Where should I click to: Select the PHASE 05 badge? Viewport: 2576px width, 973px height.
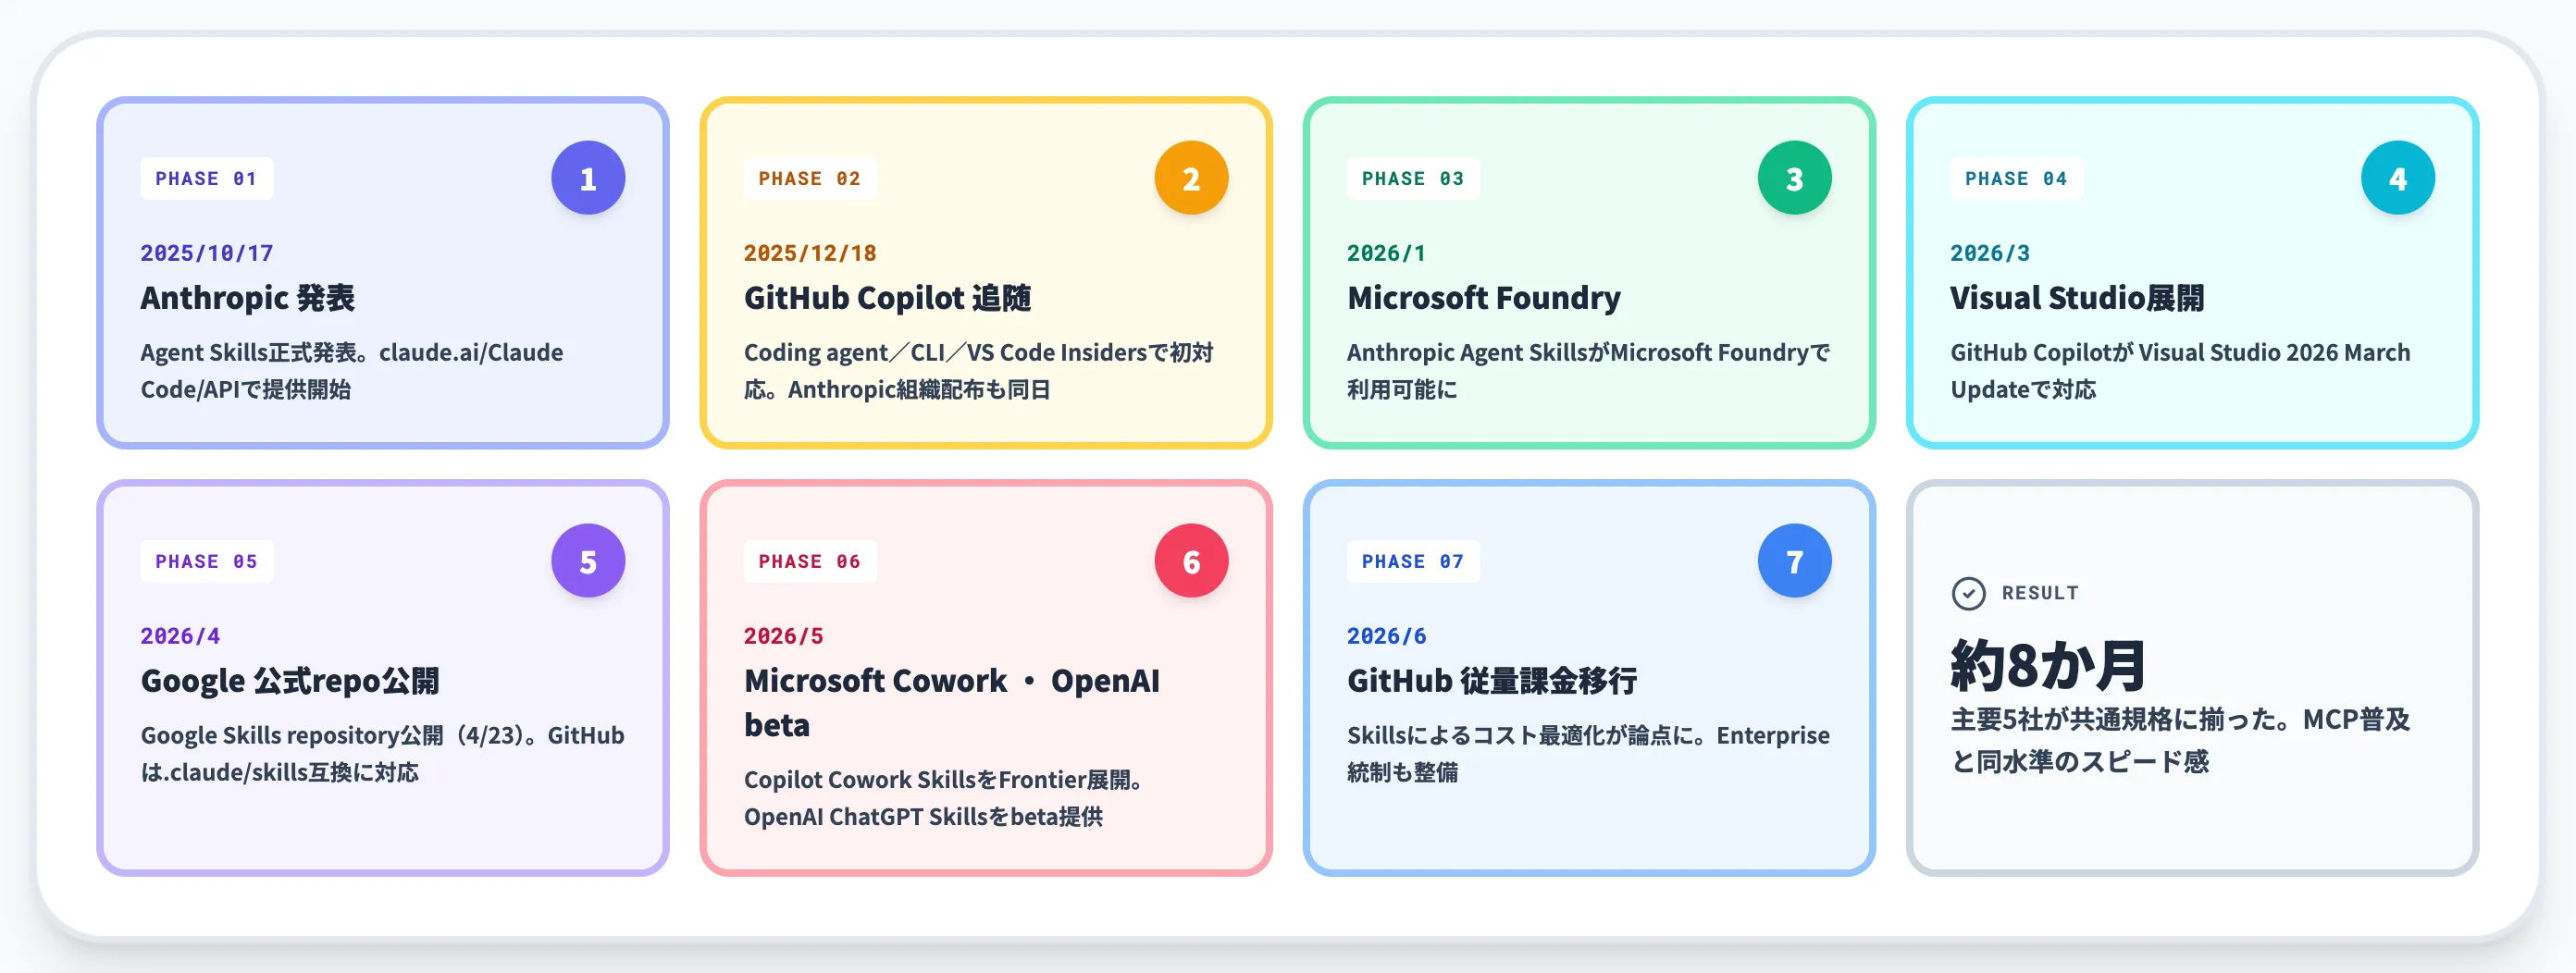[206, 561]
